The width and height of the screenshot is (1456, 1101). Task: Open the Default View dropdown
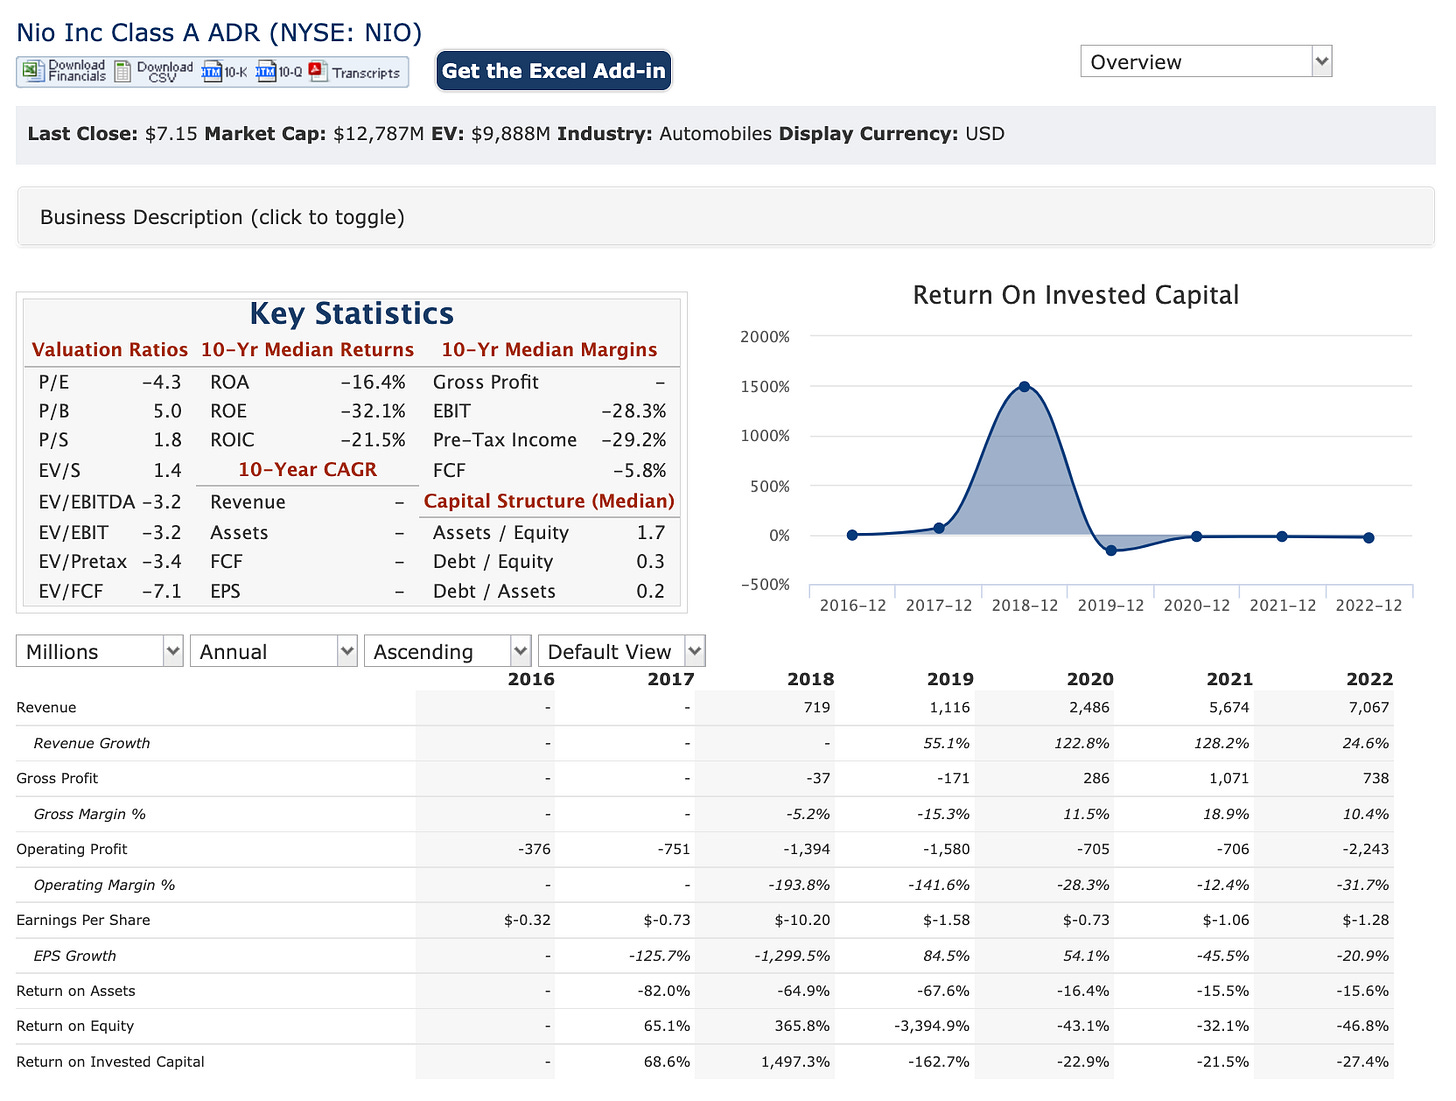point(621,651)
